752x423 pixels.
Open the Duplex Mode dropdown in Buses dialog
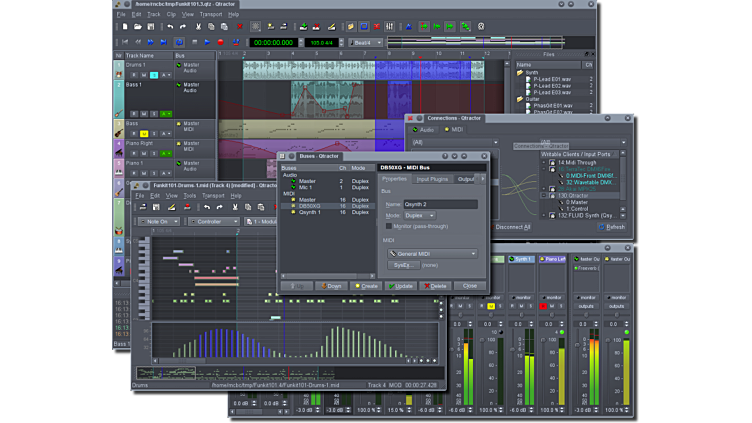420,216
